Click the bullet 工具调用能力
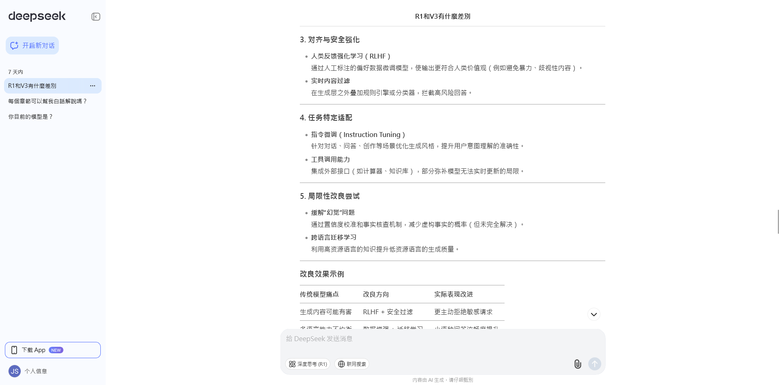This screenshot has width=780, height=385. tap(331, 160)
